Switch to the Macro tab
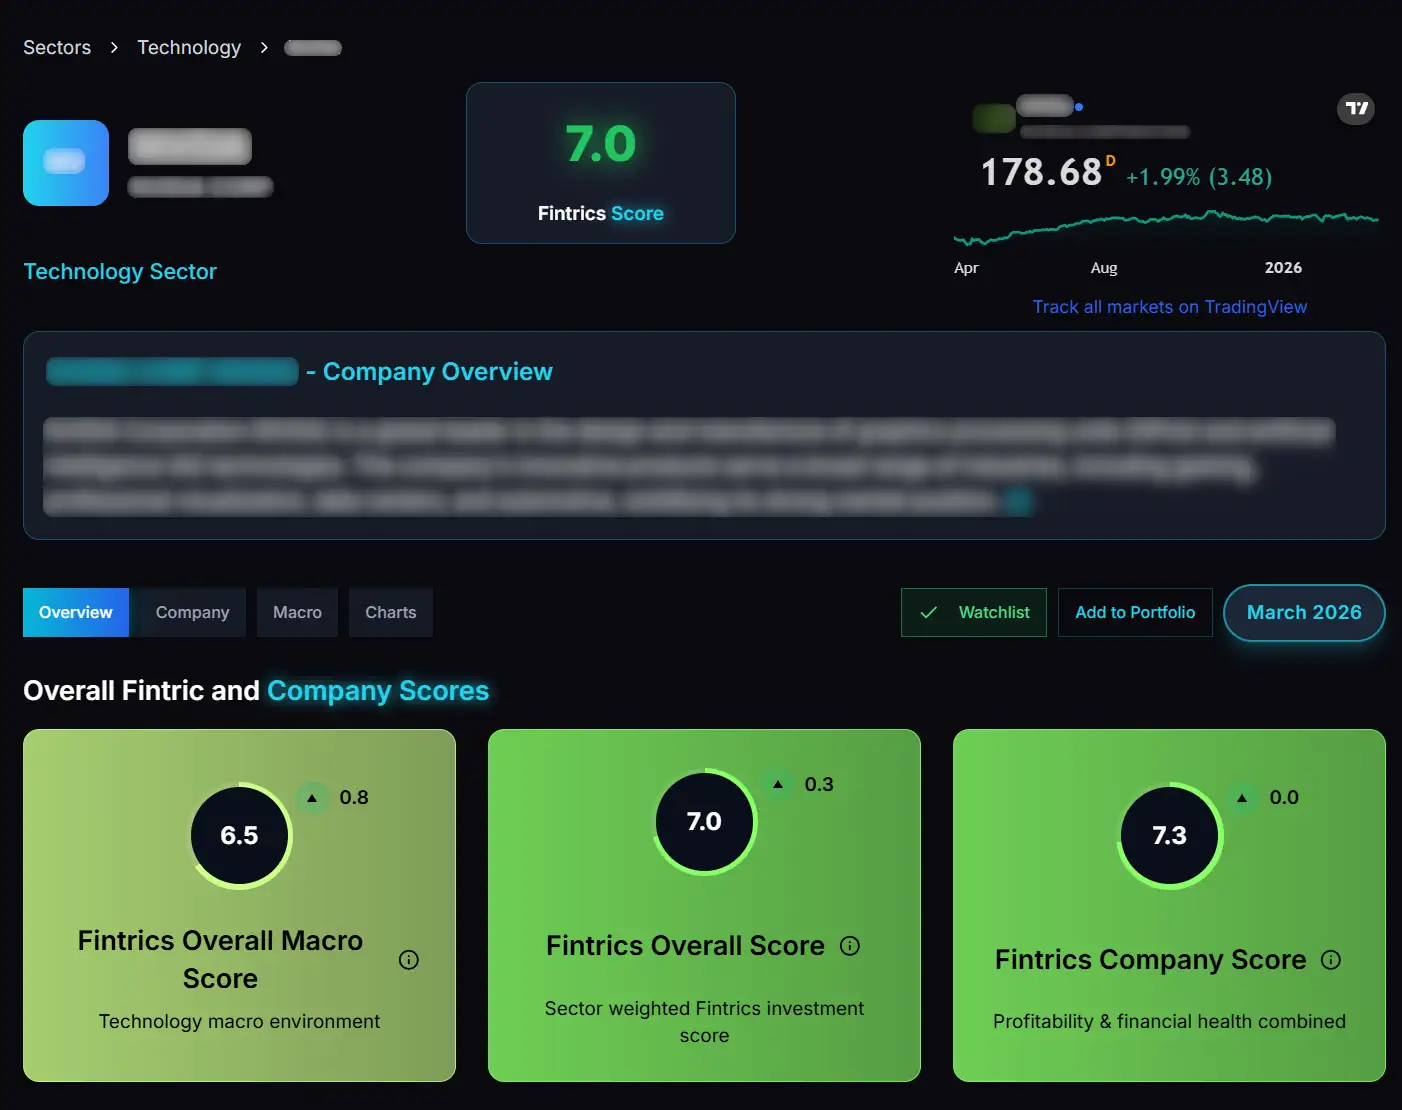This screenshot has height=1110, width=1402. point(297,612)
